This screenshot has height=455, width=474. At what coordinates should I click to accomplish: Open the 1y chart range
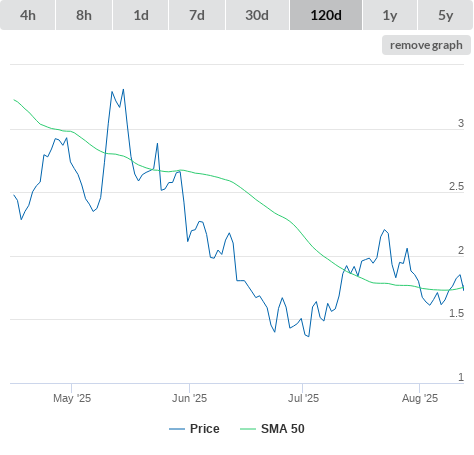[x=390, y=15]
